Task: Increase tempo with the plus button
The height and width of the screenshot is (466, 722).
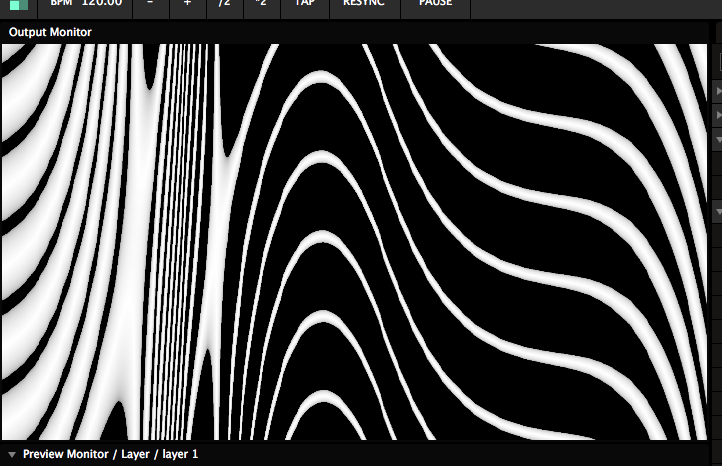Action: pyautogui.click(x=187, y=5)
